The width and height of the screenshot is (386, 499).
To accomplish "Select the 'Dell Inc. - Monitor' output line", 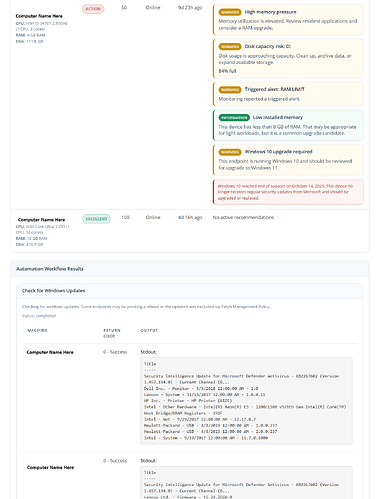I will click(x=201, y=389).
